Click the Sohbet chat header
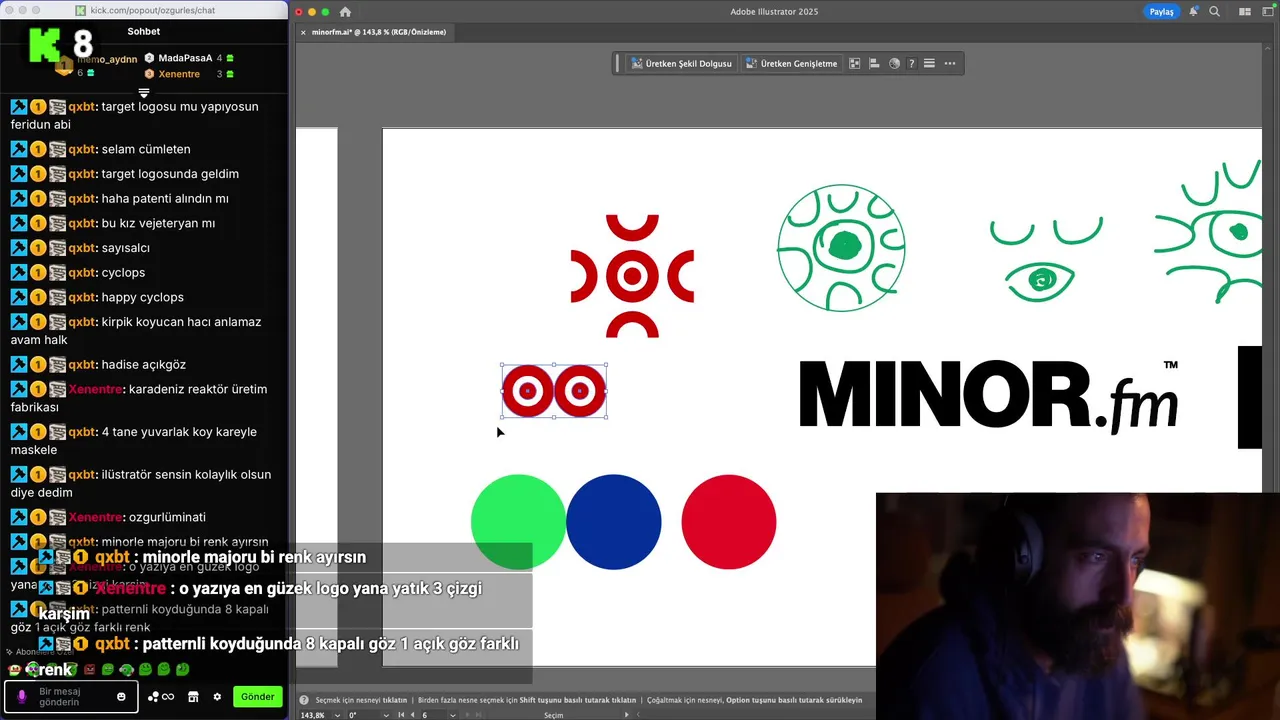The height and width of the screenshot is (720, 1280). click(x=144, y=31)
